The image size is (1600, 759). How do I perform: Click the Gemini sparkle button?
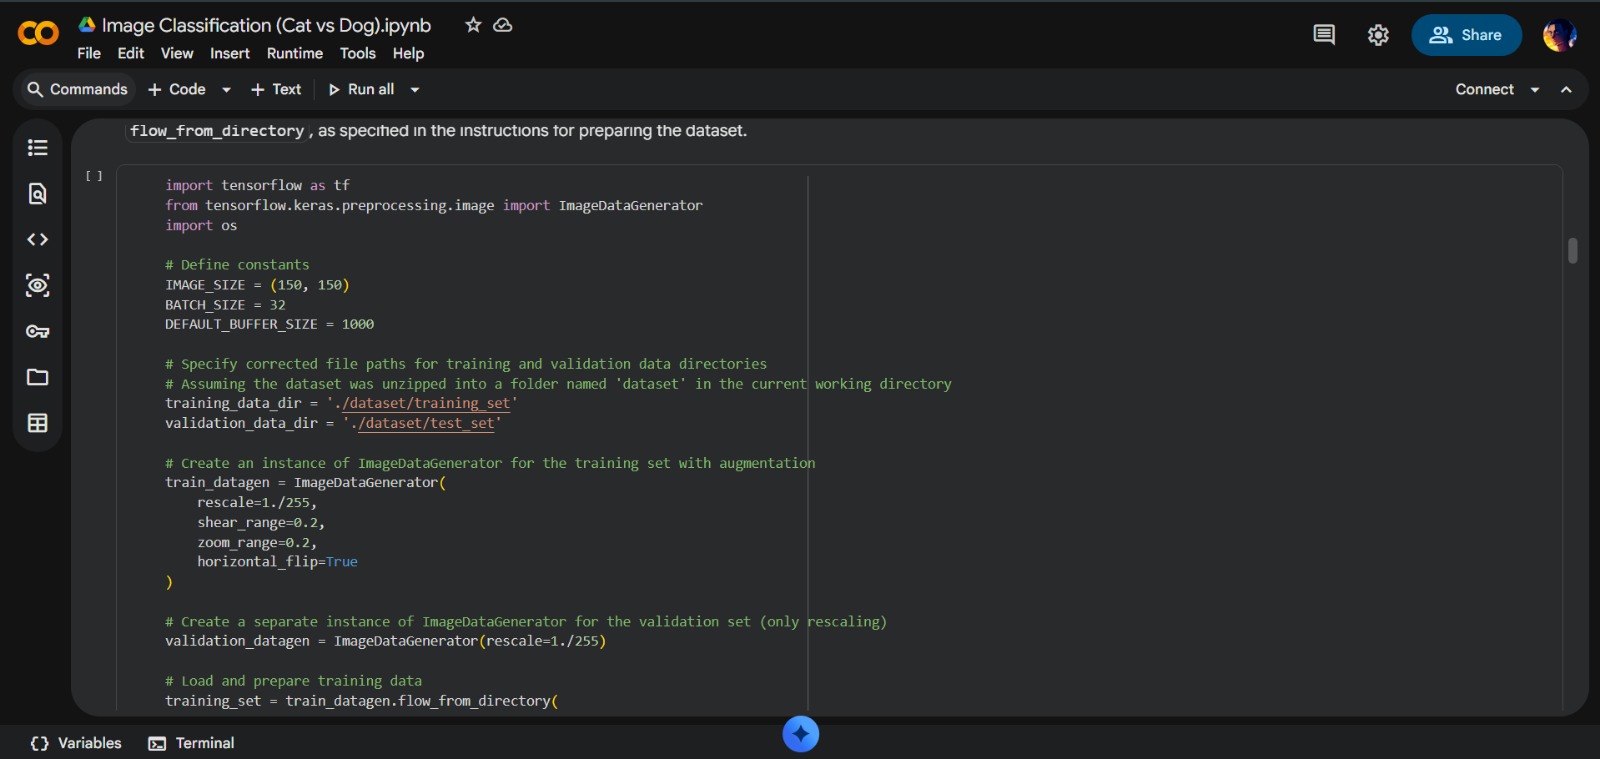tap(800, 734)
